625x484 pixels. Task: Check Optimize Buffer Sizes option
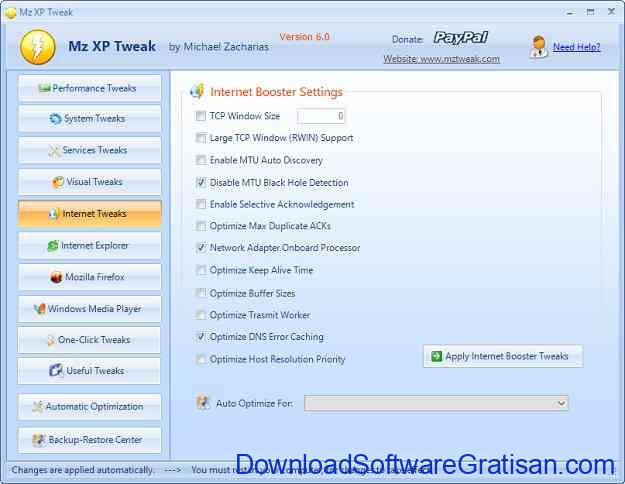200,293
